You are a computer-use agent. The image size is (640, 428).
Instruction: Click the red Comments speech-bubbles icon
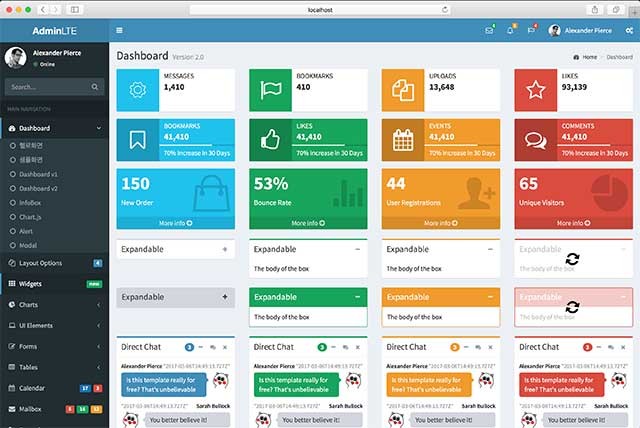(x=536, y=140)
